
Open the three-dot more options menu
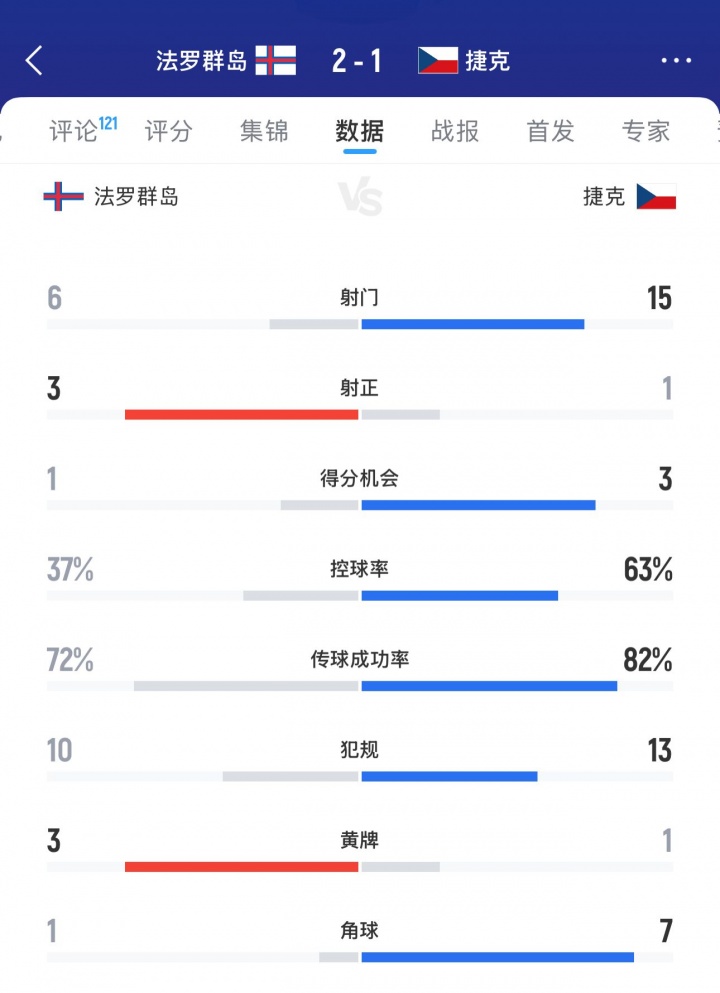(x=677, y=60)
